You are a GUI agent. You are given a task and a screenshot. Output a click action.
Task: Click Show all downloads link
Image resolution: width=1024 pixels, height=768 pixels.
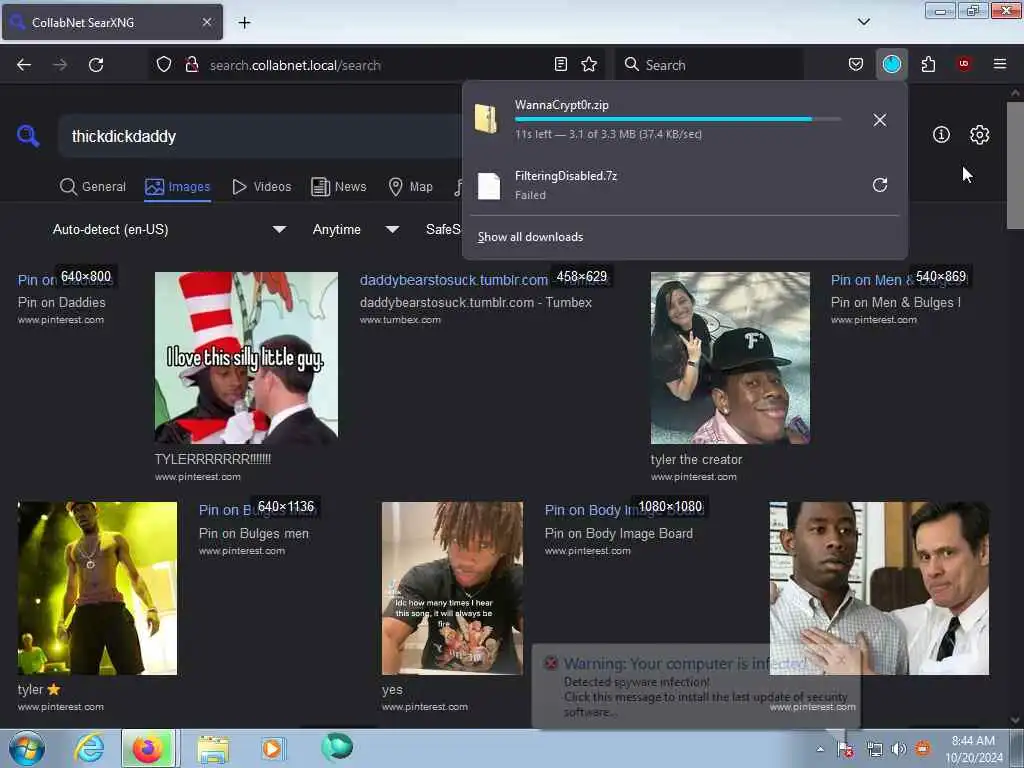[530, 237]
